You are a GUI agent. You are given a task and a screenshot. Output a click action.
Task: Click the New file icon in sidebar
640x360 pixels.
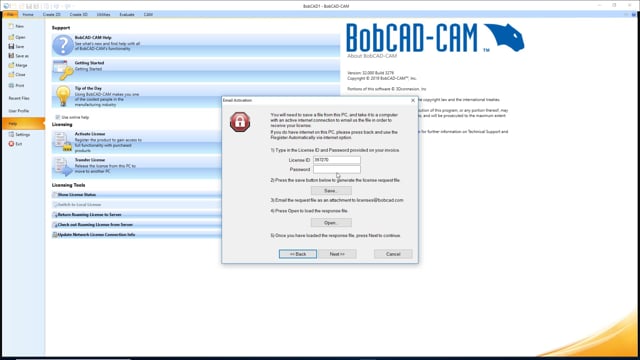(x=11, y=26)
